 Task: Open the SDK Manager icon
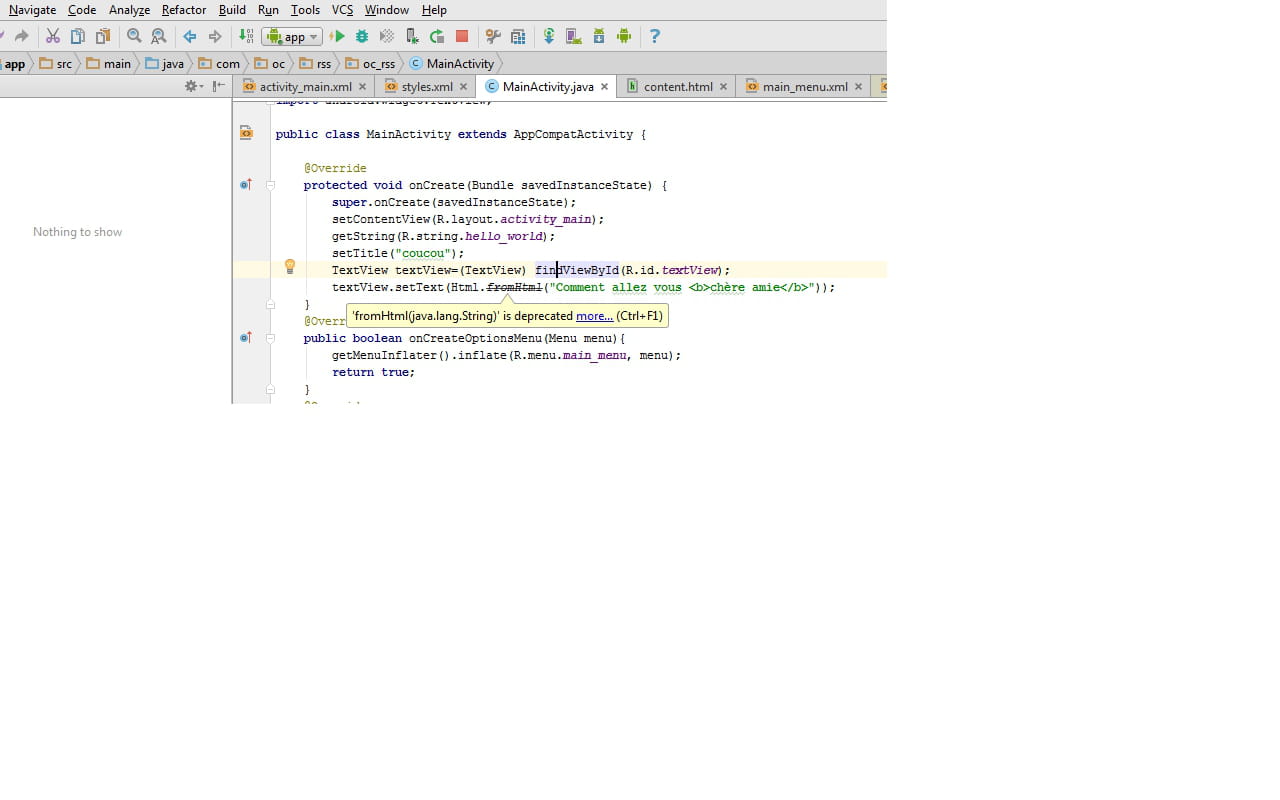599,36
